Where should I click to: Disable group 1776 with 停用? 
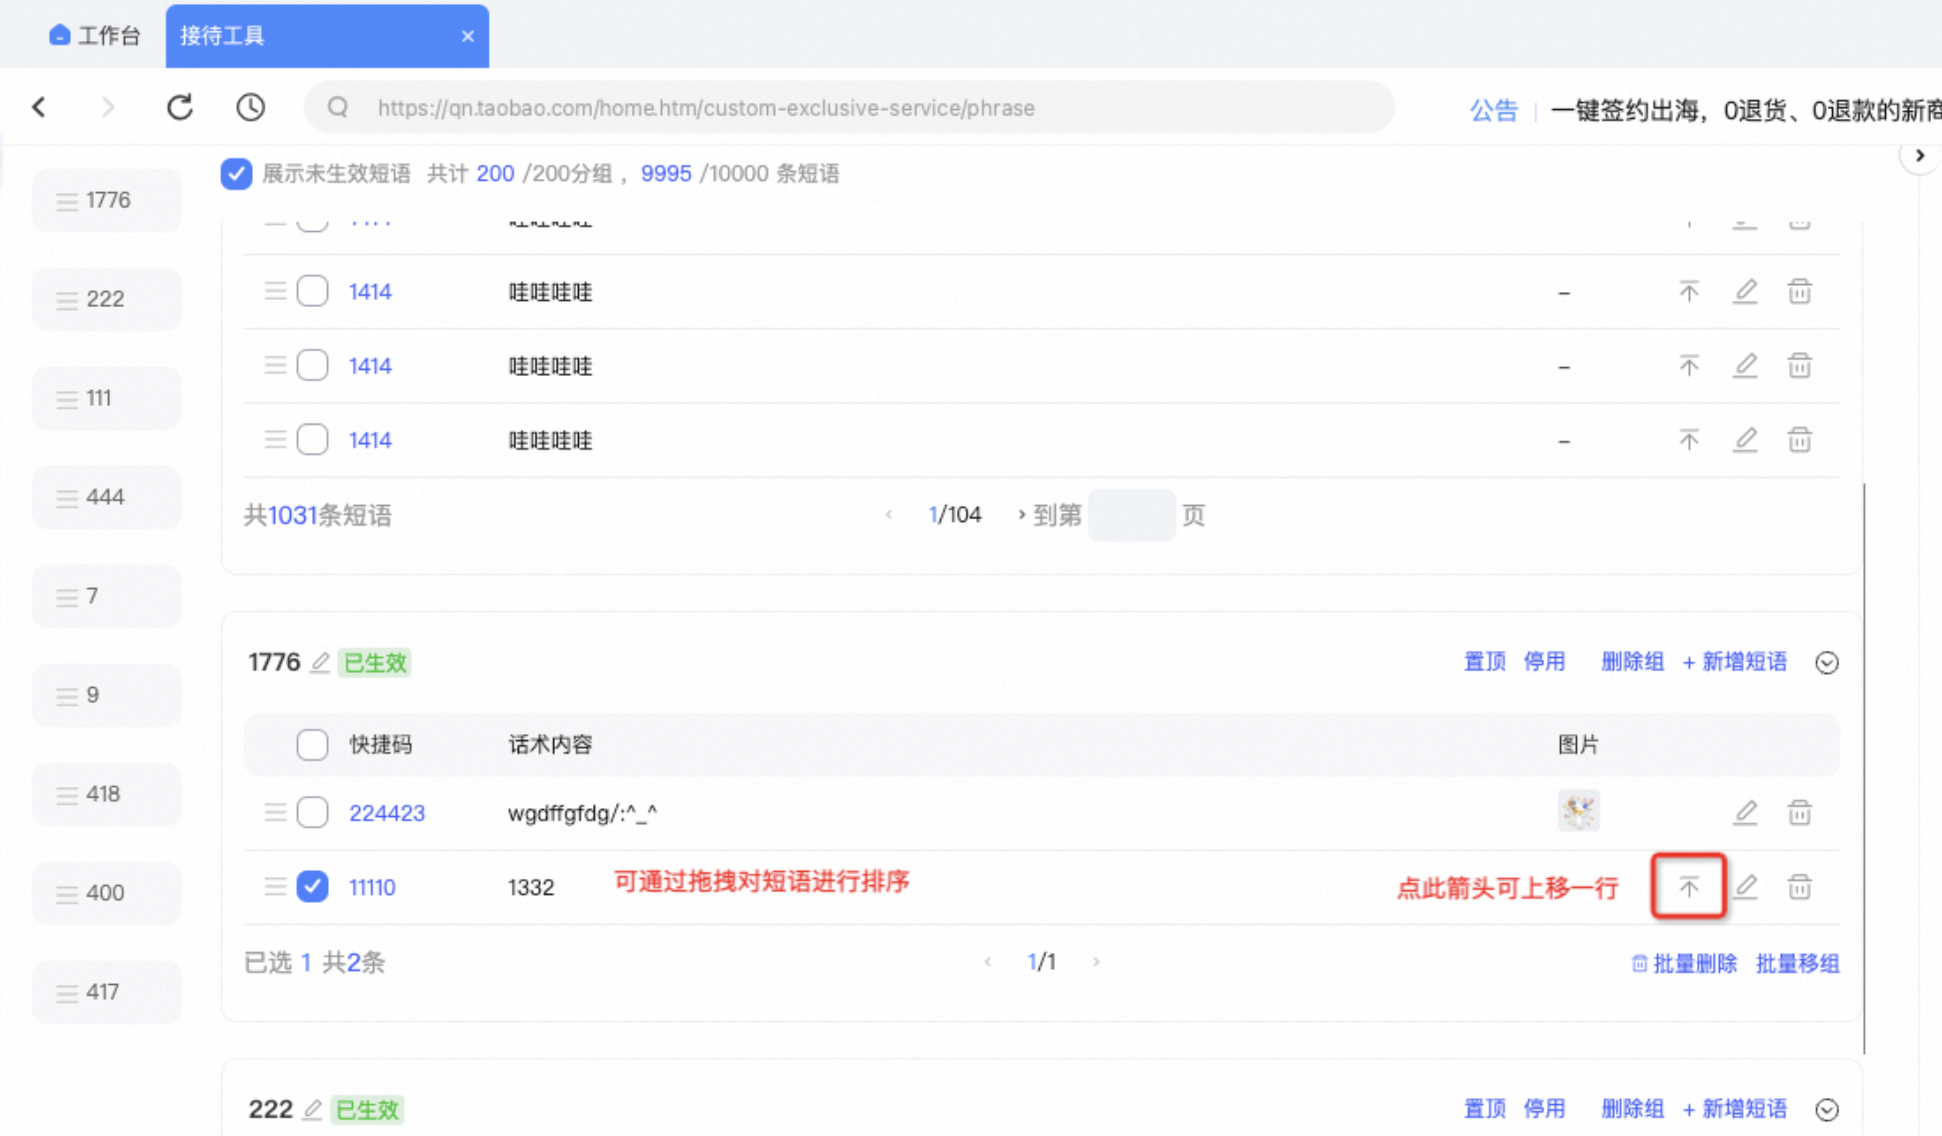point(1544,662)
